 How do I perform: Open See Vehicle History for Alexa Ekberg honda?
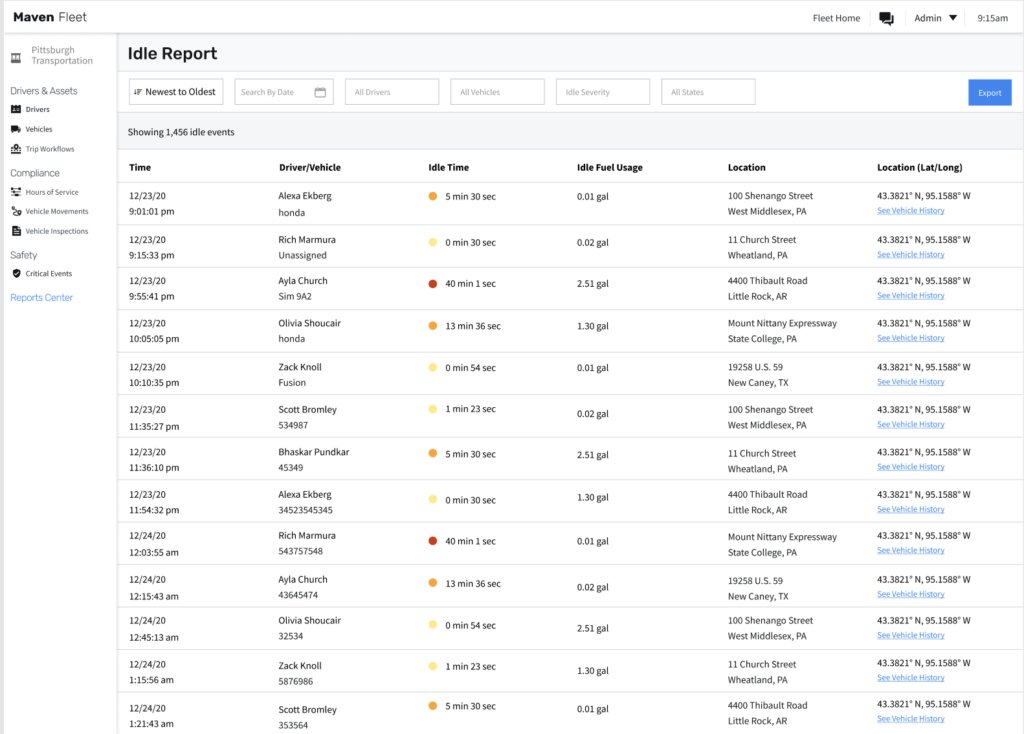pyautogui.click(x=910, y=211)
